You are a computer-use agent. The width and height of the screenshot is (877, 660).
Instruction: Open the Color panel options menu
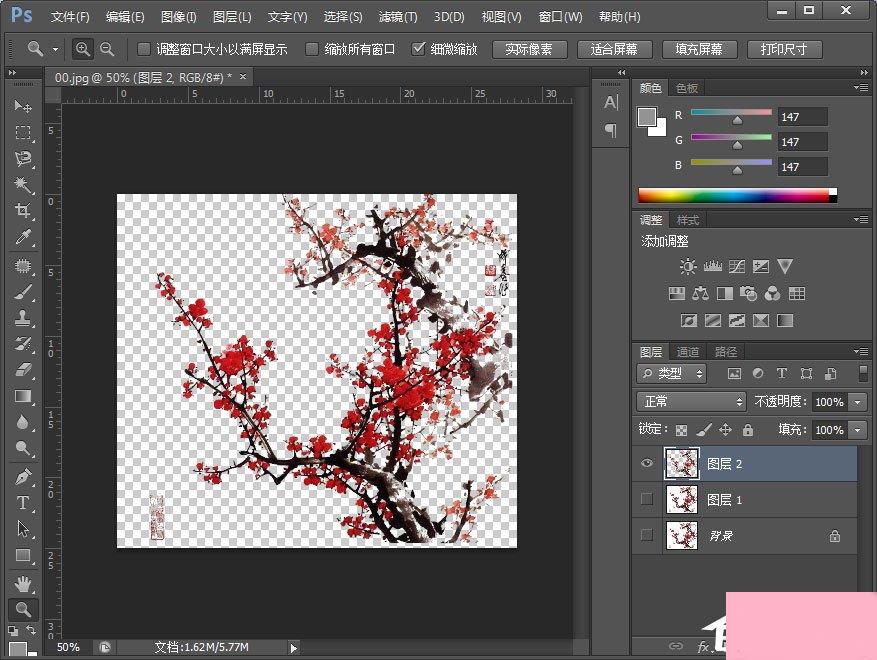861,88
